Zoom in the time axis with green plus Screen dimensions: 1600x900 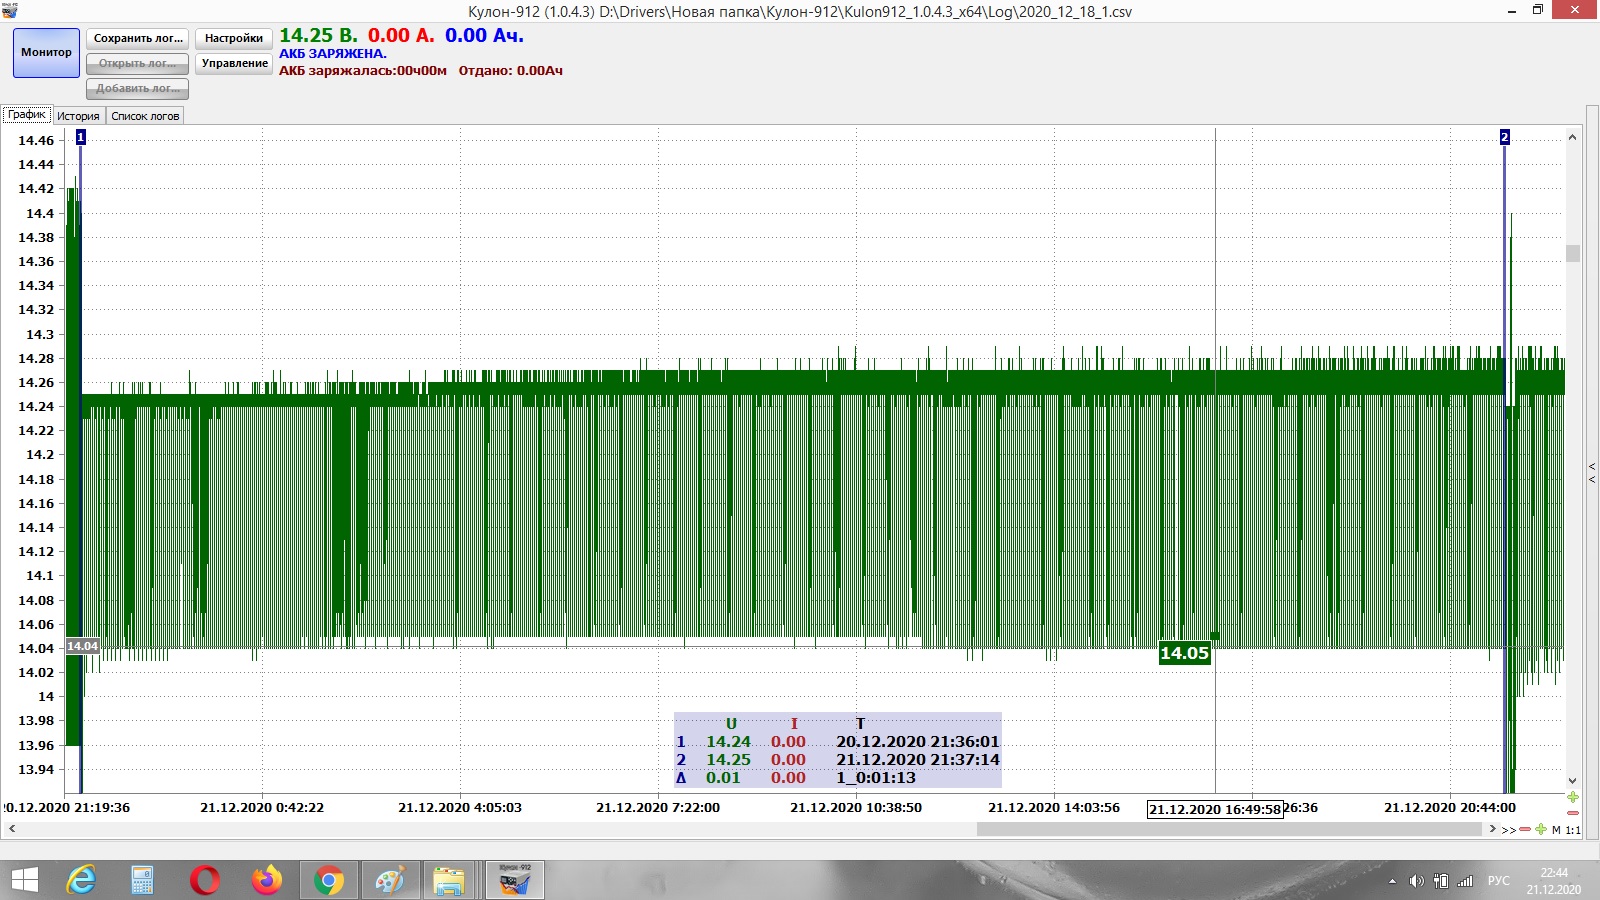[x=1541, y=829]
